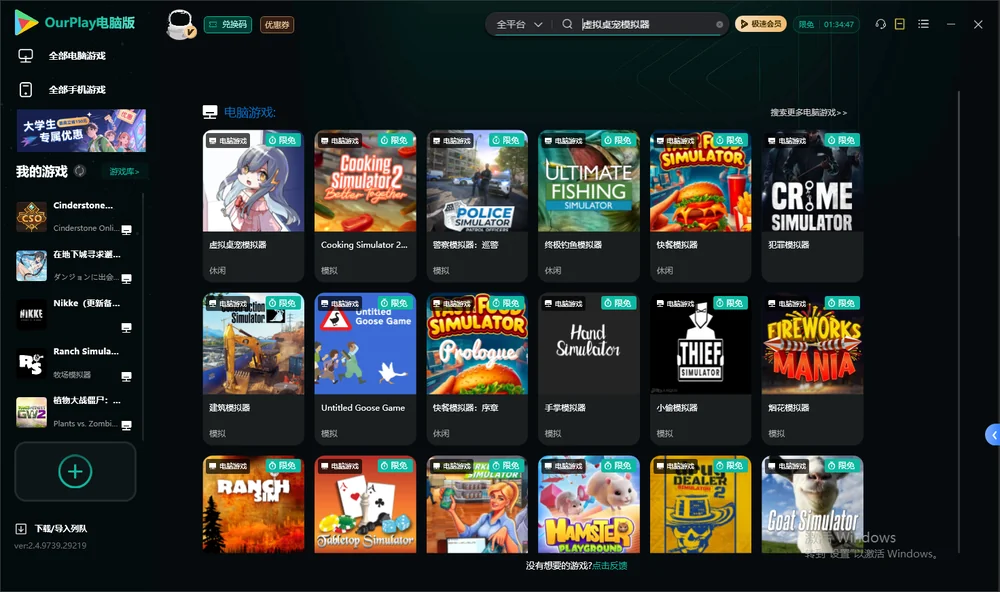Open Crime Simulator 犯罪模拟器 card
This screenshot has height=592, width=1000.
click(x=812, y=205)
